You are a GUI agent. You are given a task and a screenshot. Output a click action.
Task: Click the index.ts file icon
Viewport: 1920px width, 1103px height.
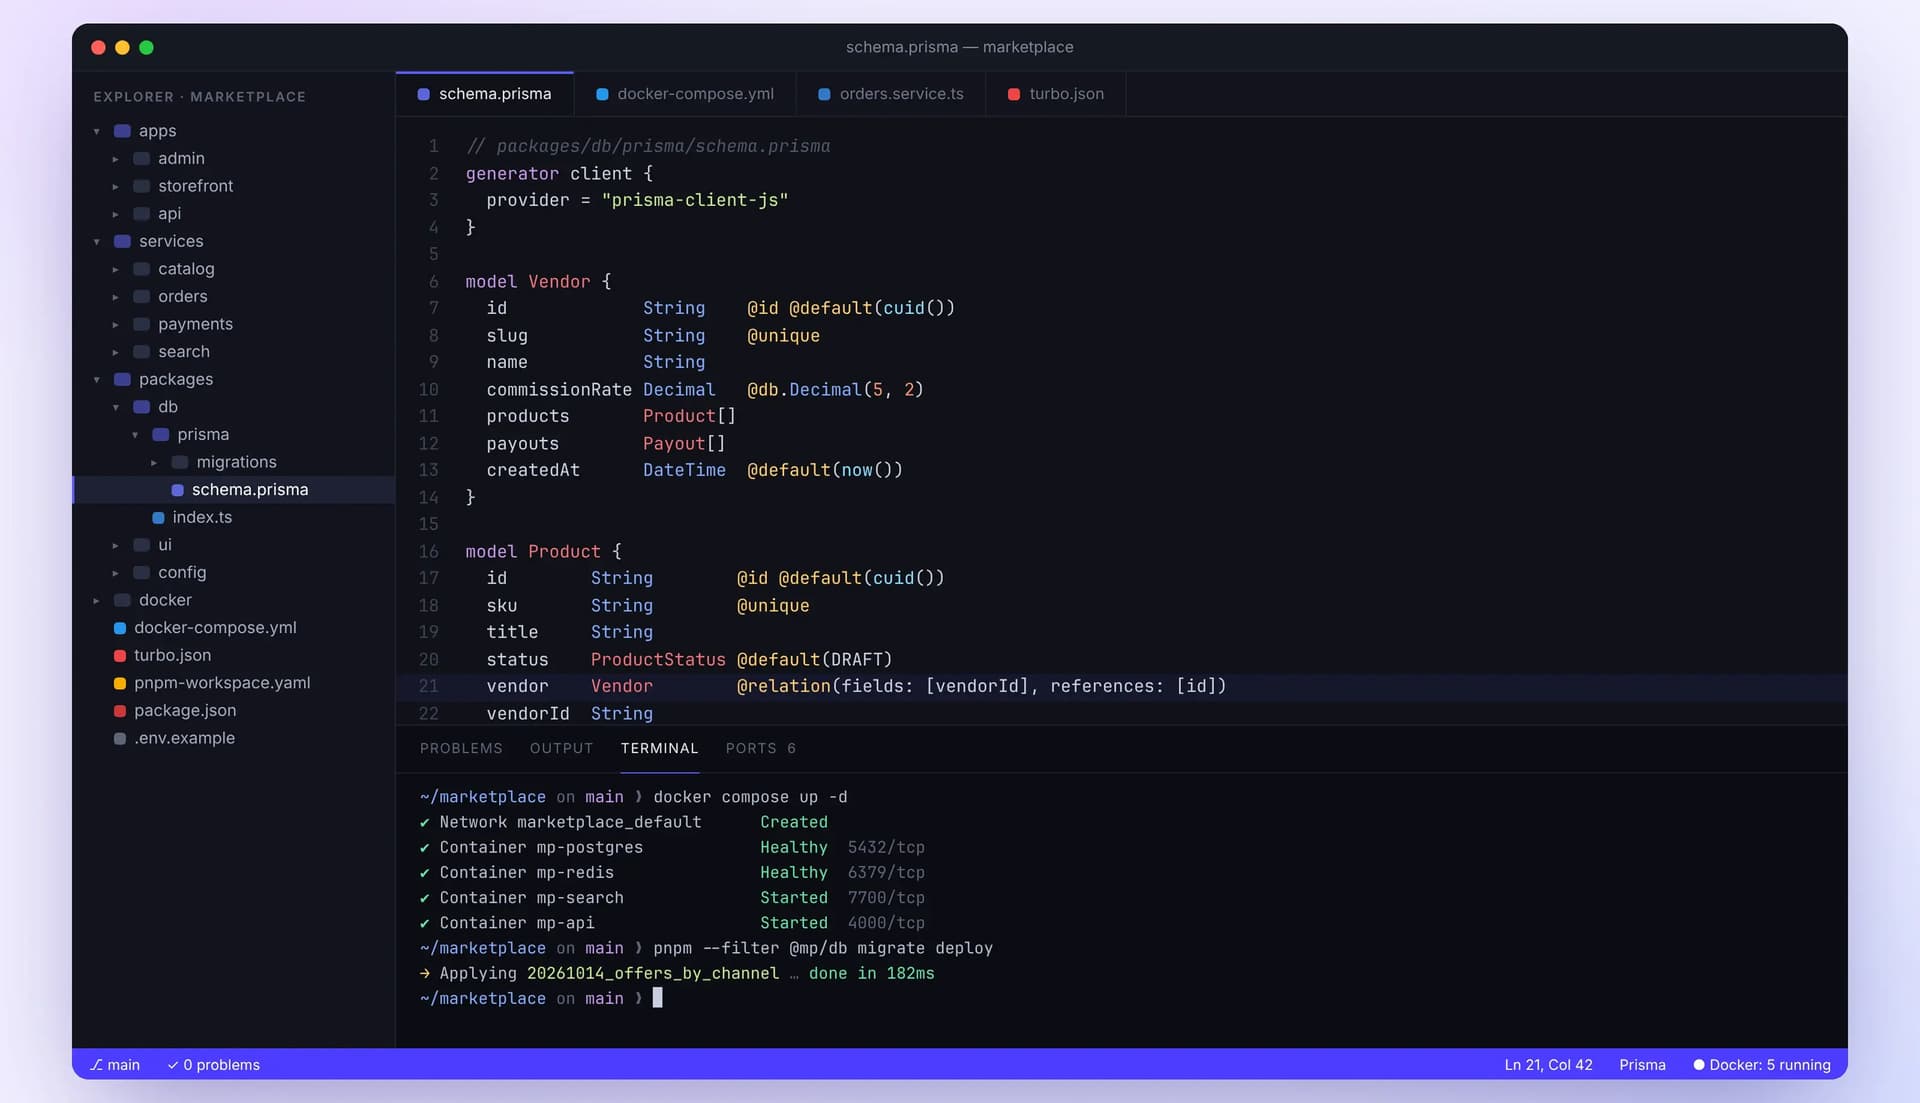(x=158, y=517)
